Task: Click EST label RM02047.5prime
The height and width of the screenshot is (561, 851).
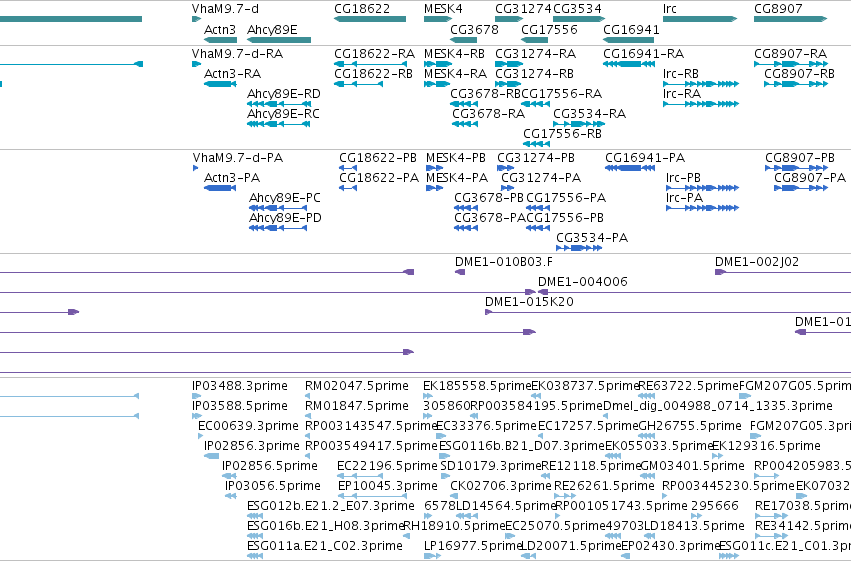Action: pos(357,386)
